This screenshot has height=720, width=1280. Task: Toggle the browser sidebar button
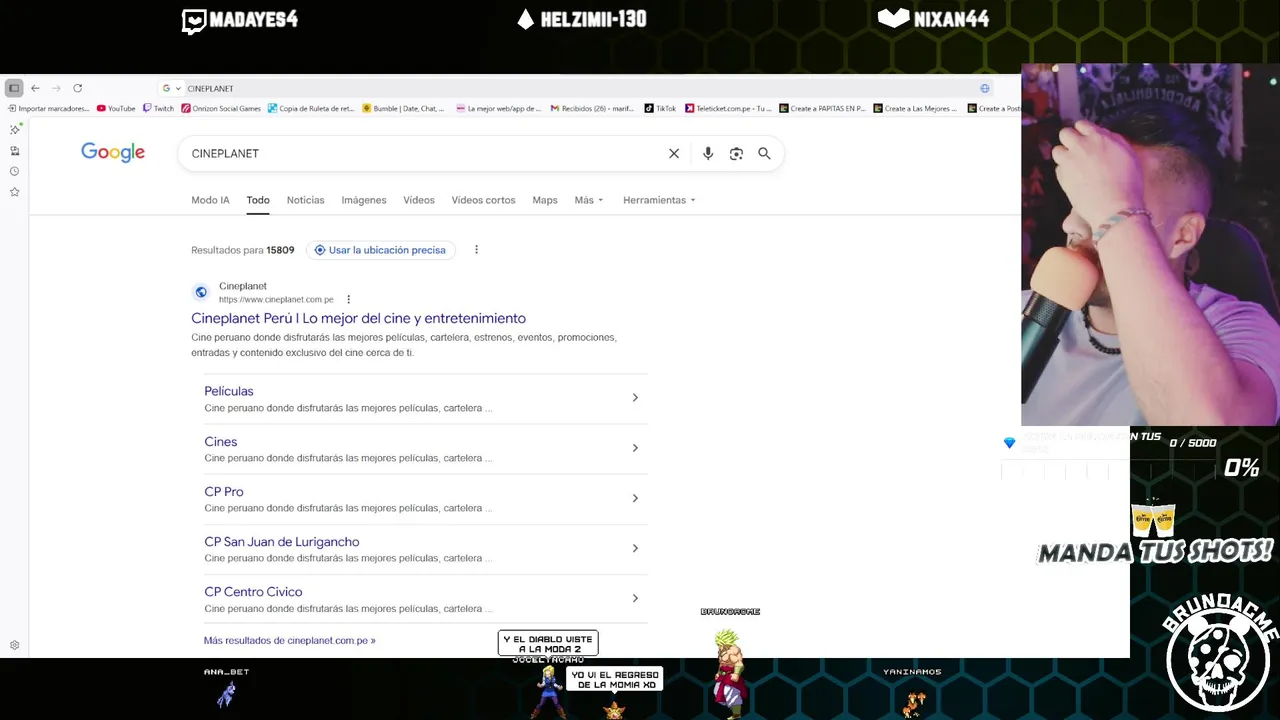click(x=14, y=88)
